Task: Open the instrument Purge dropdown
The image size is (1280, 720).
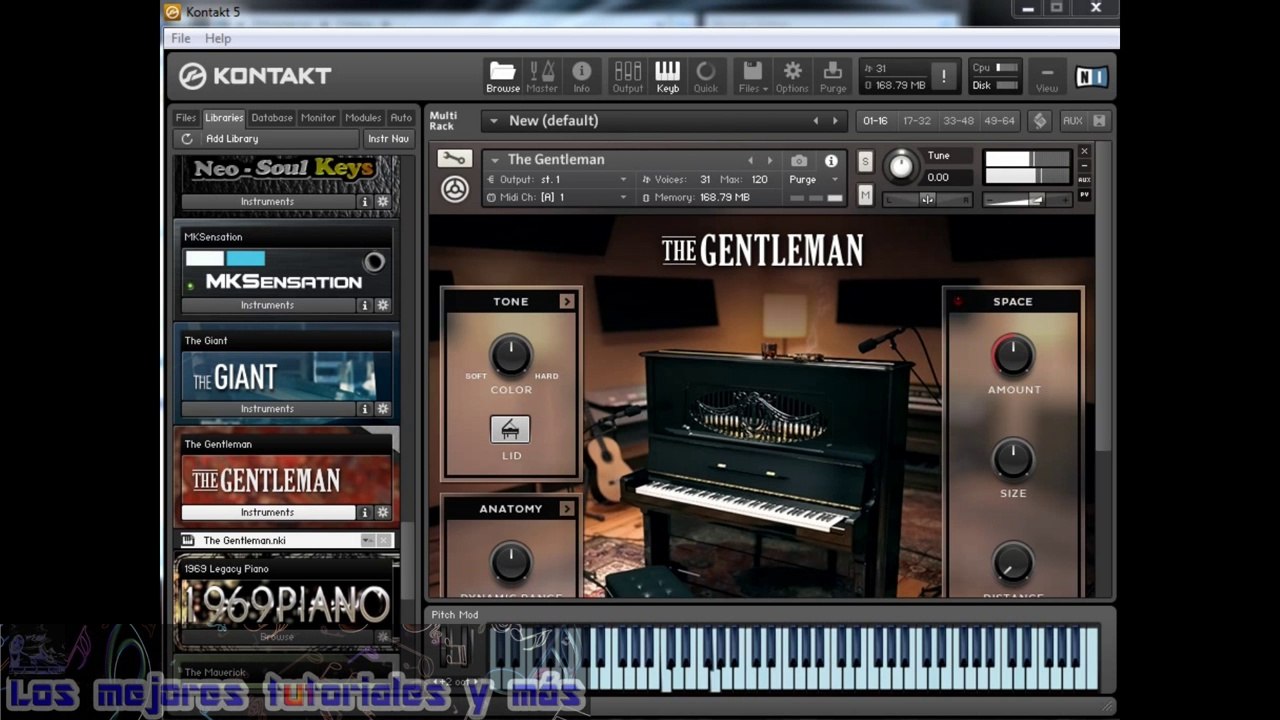Action: click(814, 179)
